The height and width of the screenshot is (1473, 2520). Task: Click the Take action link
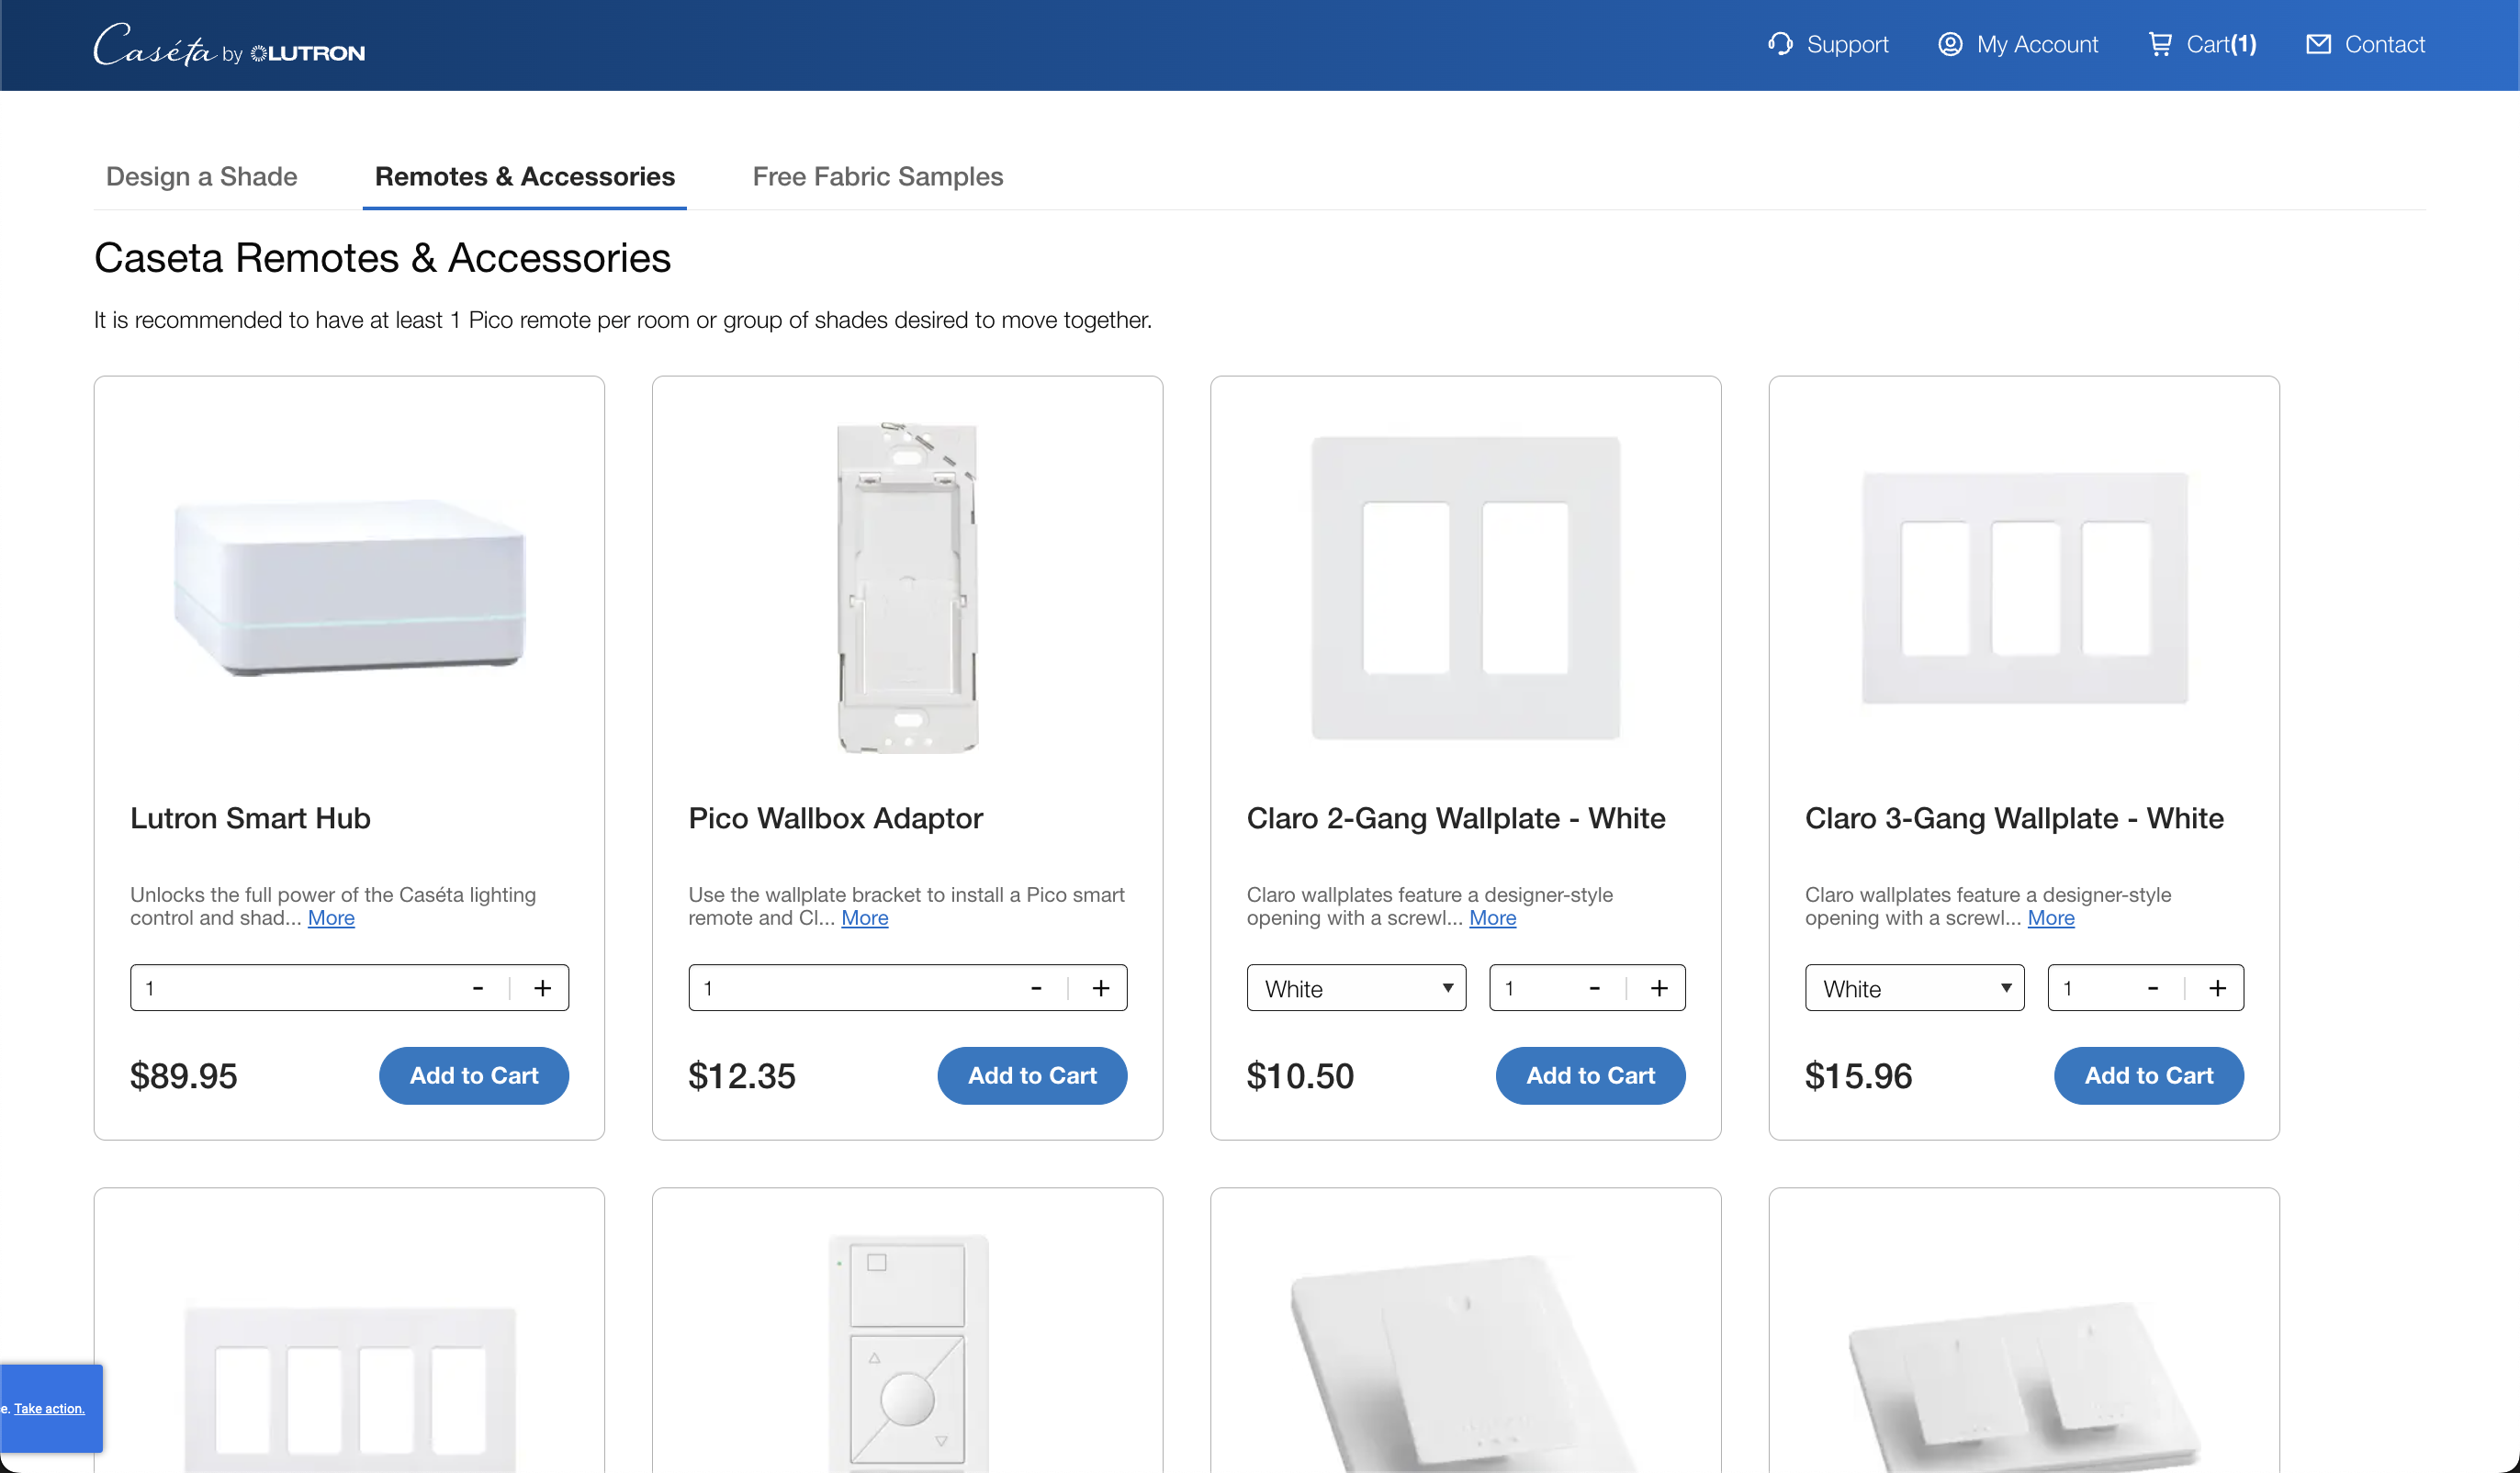click(49, 1408)
